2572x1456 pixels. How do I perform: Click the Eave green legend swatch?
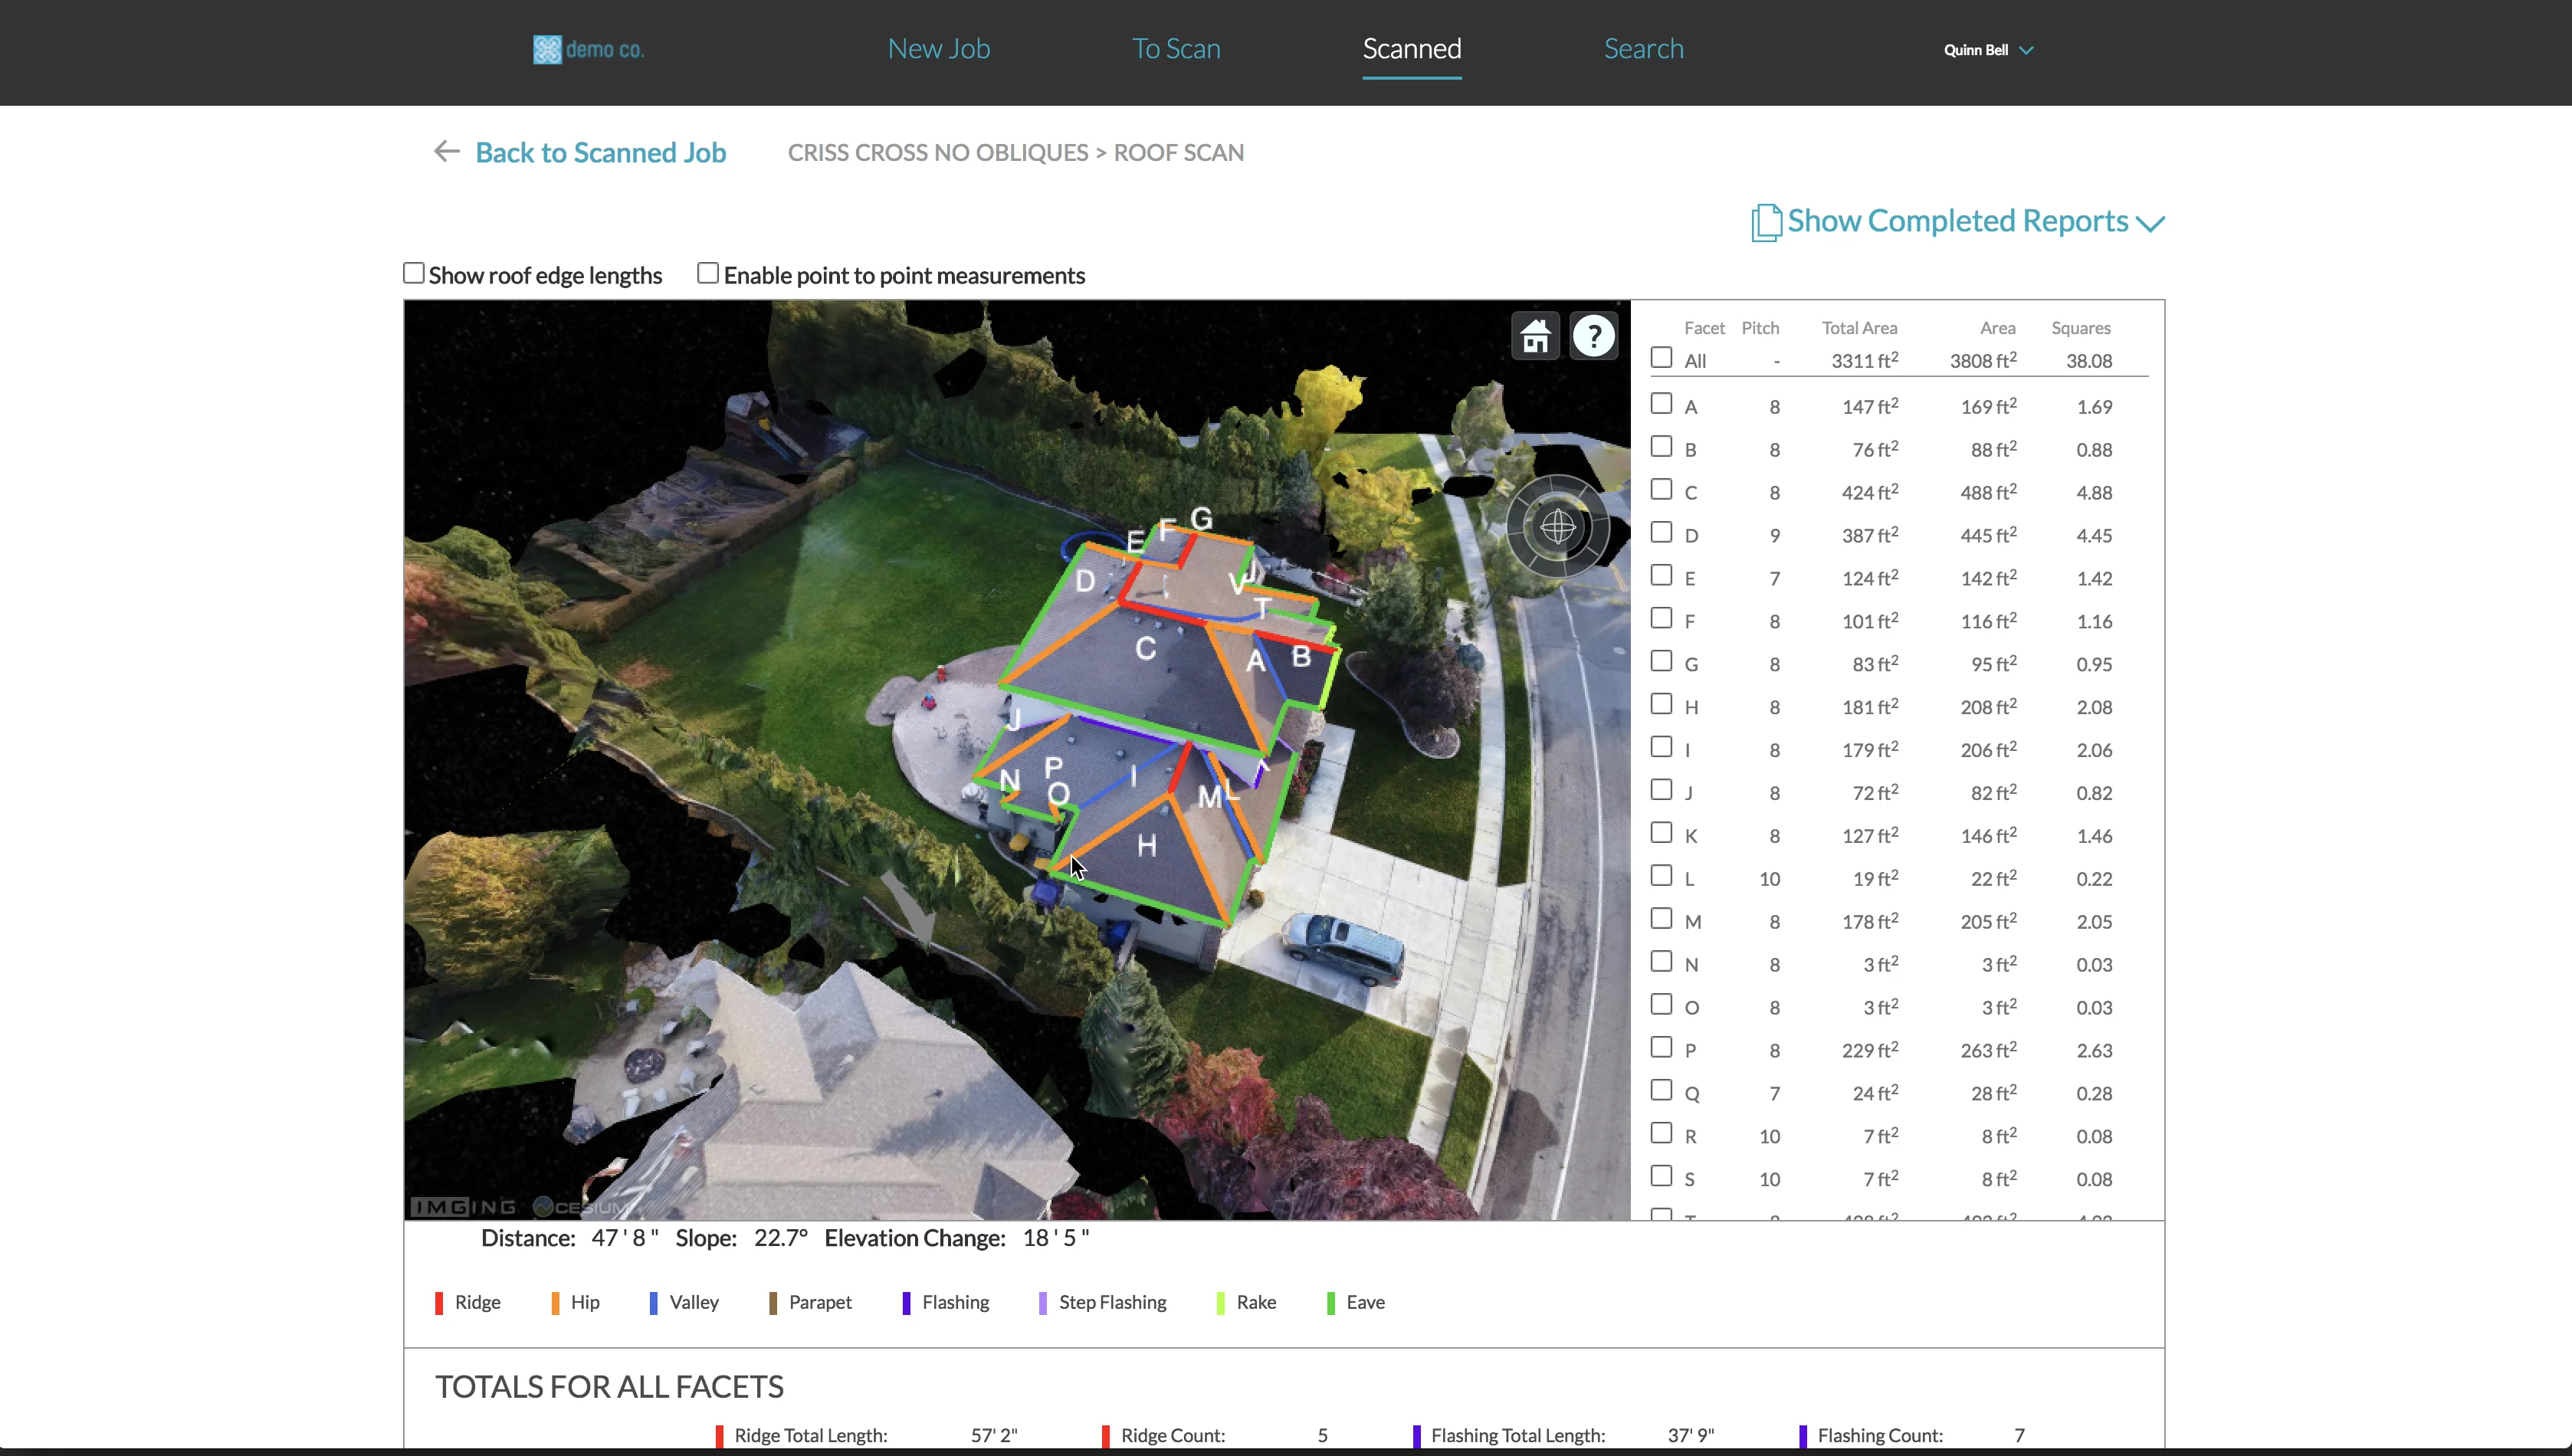[x=1331, y=1303]
